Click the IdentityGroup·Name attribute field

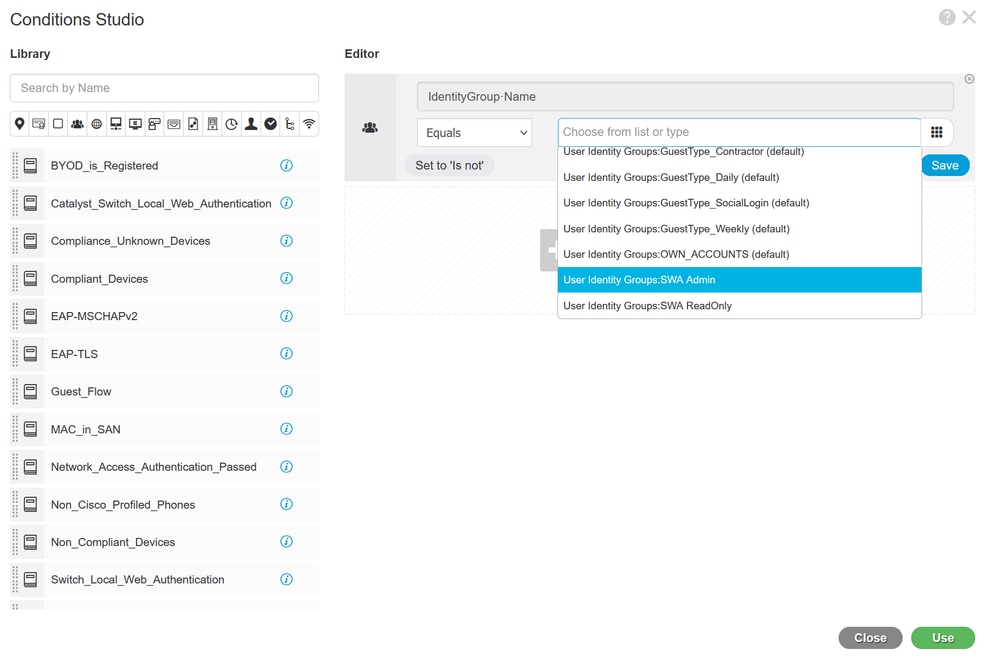[x=686, y=97]
